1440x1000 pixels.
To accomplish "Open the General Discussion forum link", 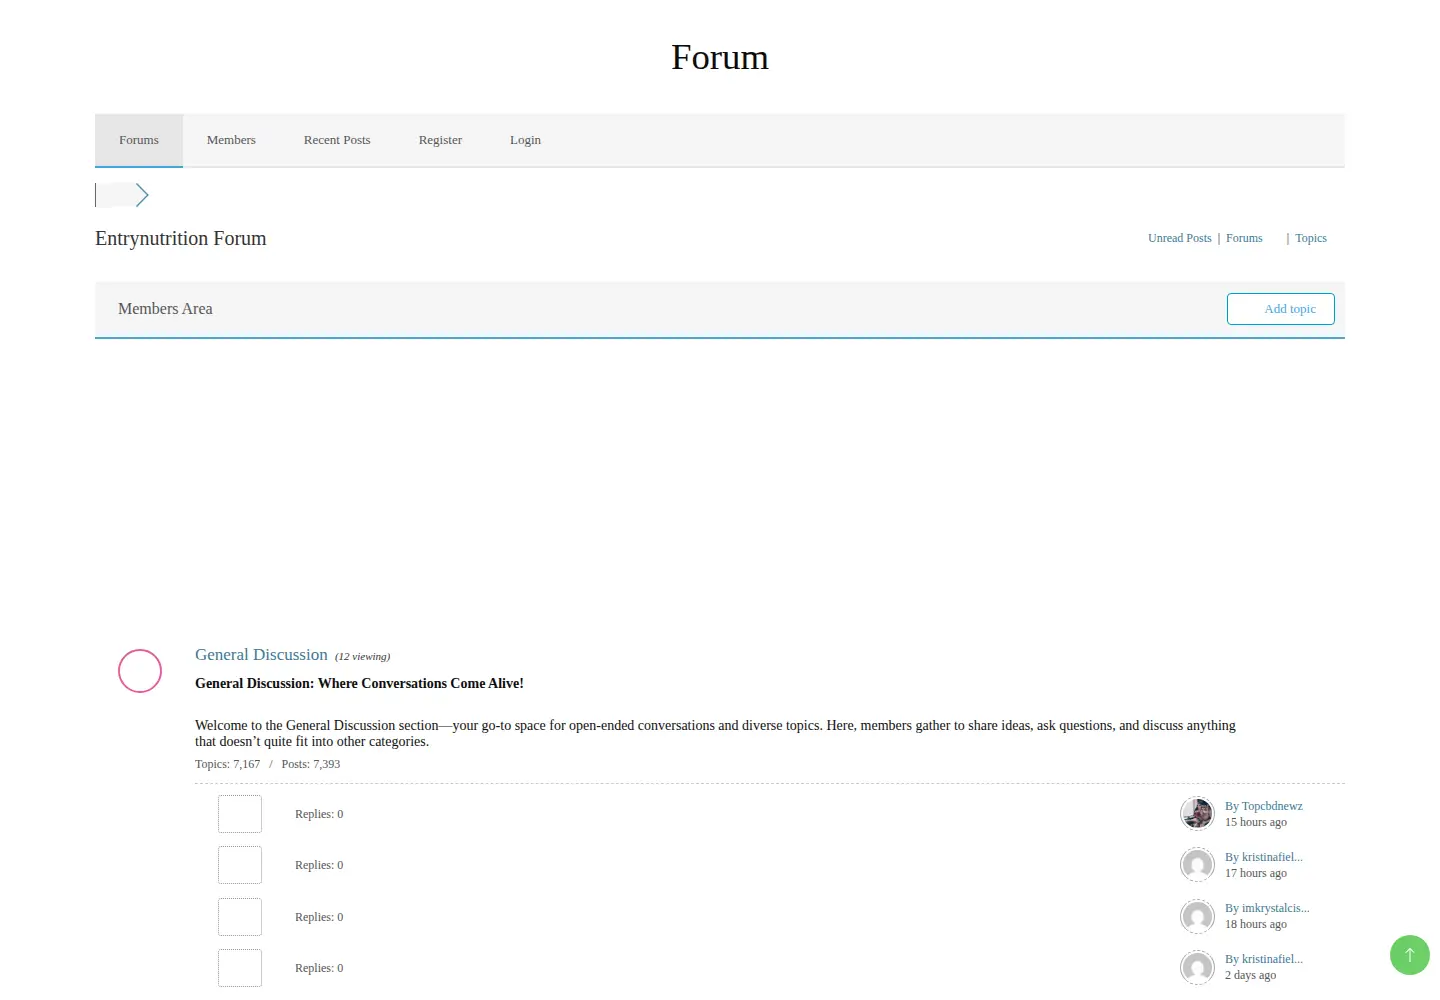I will point(261,654).
